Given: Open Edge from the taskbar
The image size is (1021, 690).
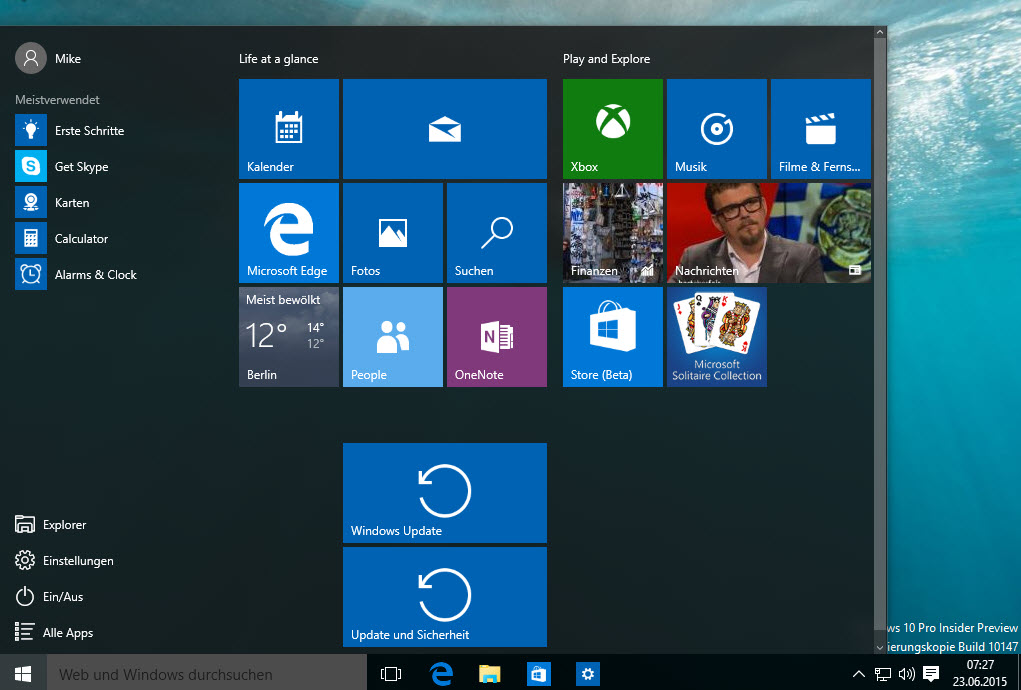Looking at the screenshot, I should (441, 674).
